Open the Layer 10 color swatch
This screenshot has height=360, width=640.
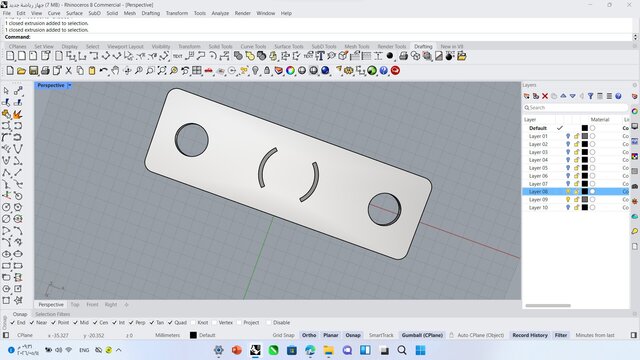[585, 208]
